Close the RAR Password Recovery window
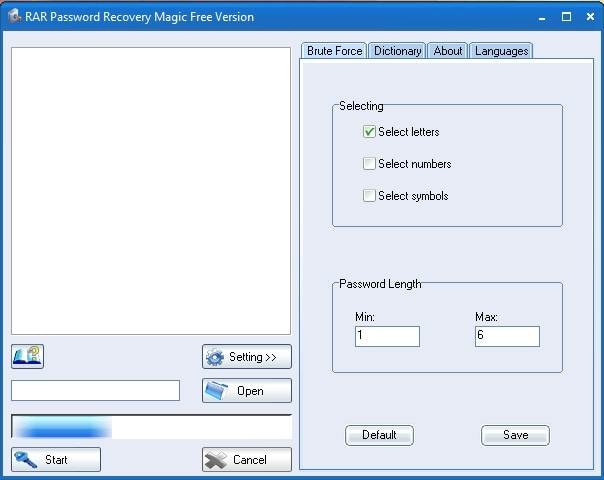This screenshot has width=604, height=480. coord(590,17)
